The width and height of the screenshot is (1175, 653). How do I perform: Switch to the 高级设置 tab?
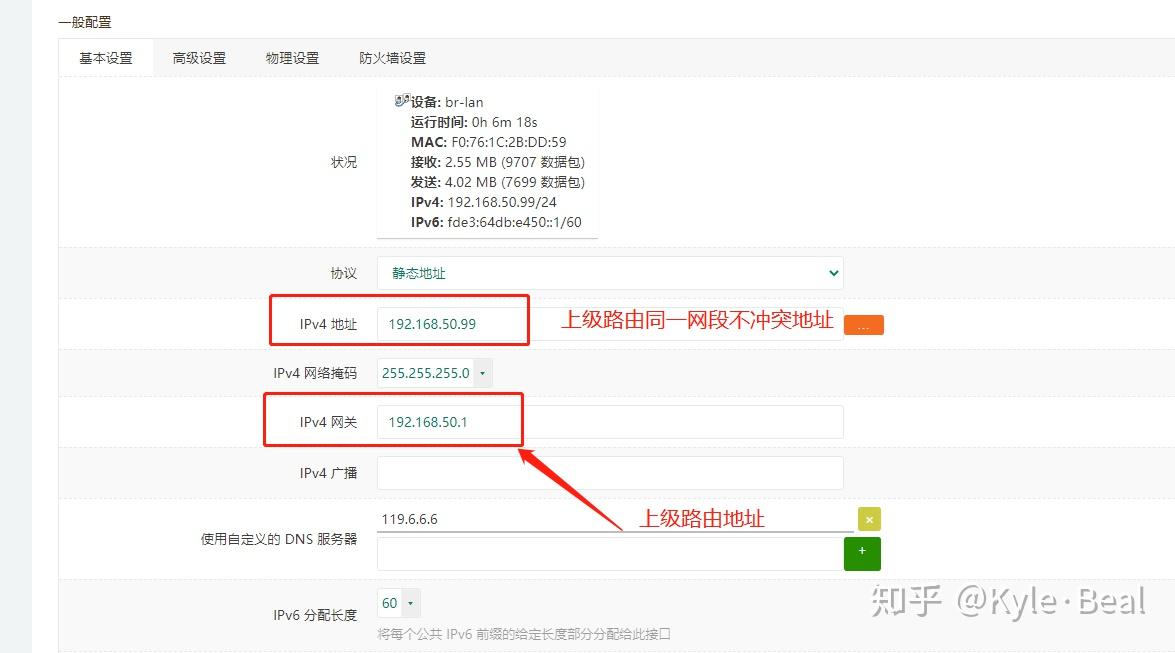point(198,57)
